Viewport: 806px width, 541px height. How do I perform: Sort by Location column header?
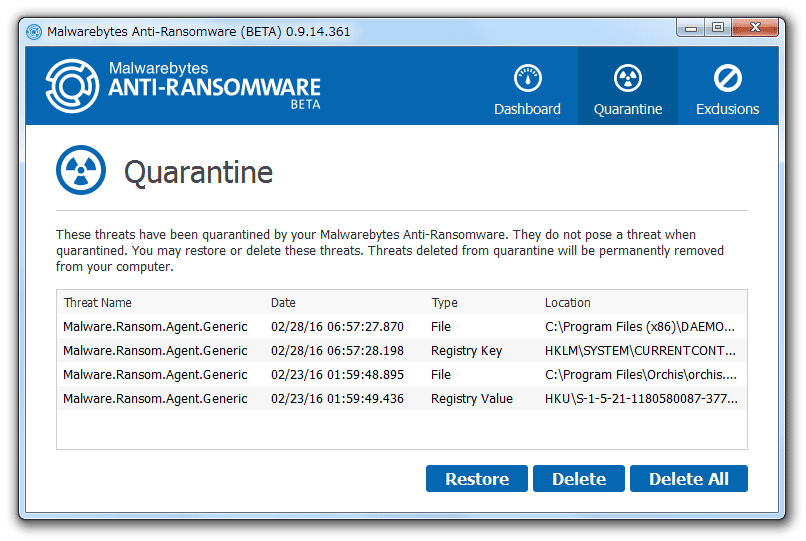[x=567, y=303]
